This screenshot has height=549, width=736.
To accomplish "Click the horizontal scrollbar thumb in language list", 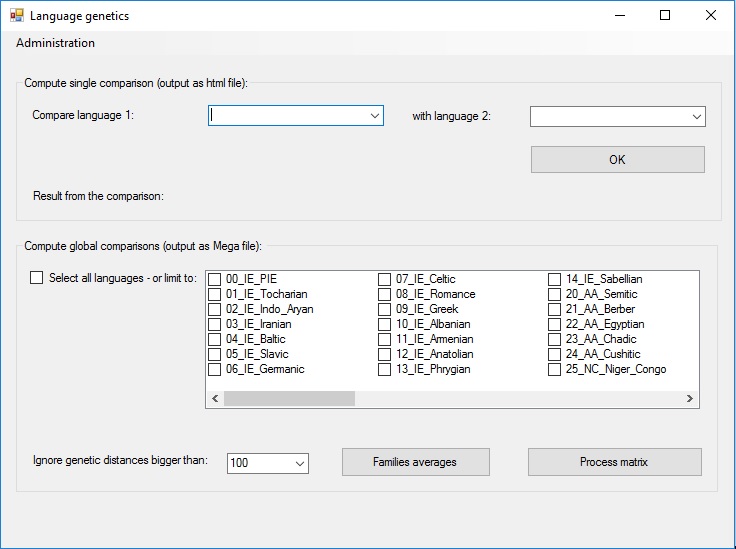I will click(x=289, y=398).
